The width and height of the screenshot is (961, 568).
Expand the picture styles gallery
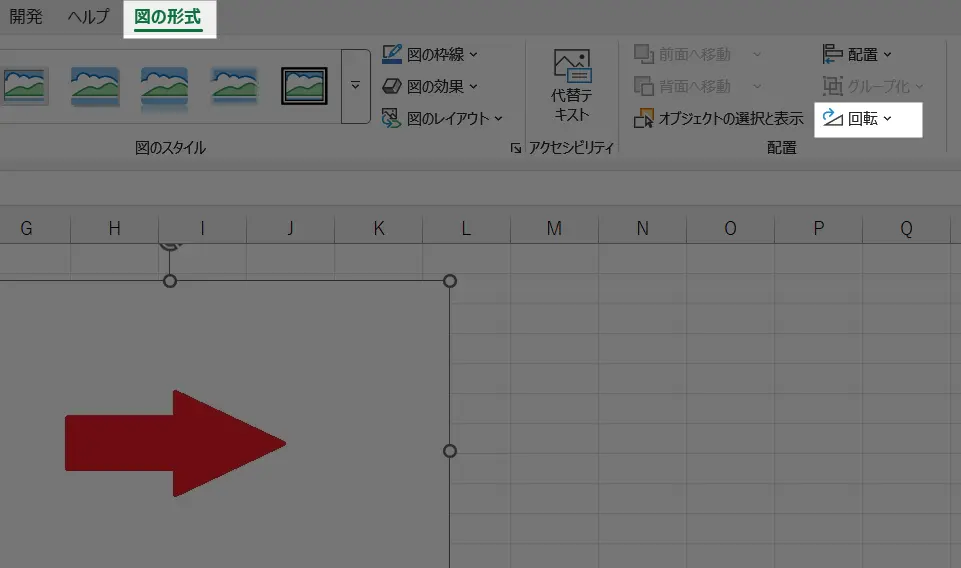pos(355,86)
